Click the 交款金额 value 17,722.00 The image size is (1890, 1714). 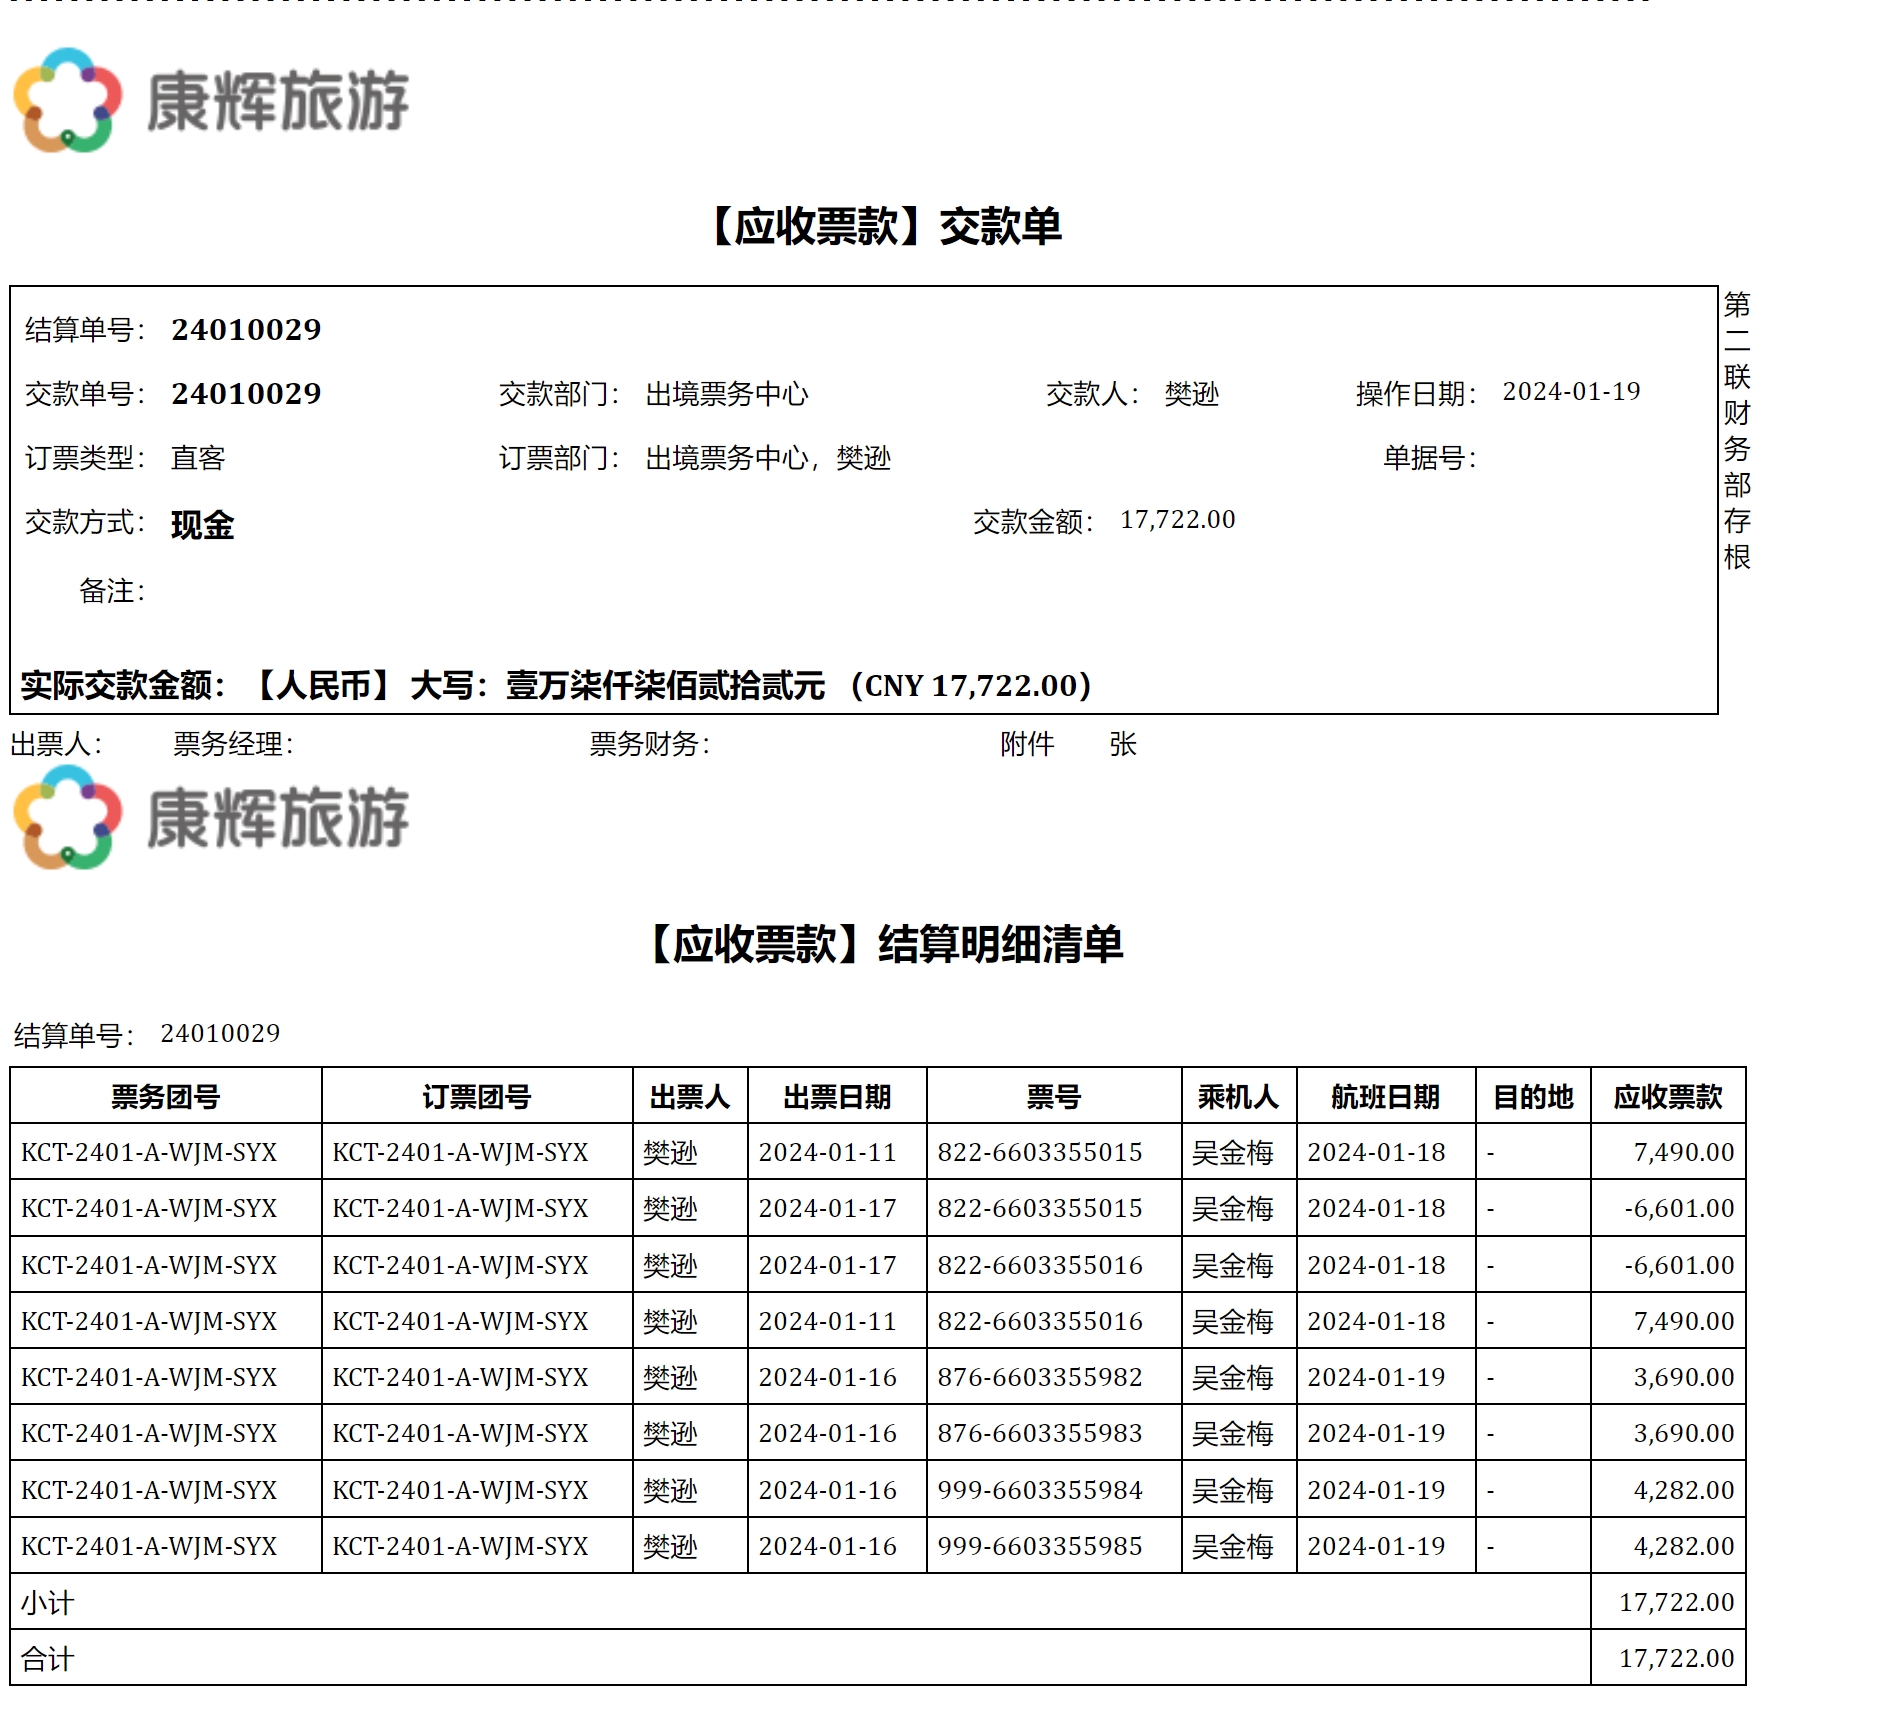(1177, 520)
